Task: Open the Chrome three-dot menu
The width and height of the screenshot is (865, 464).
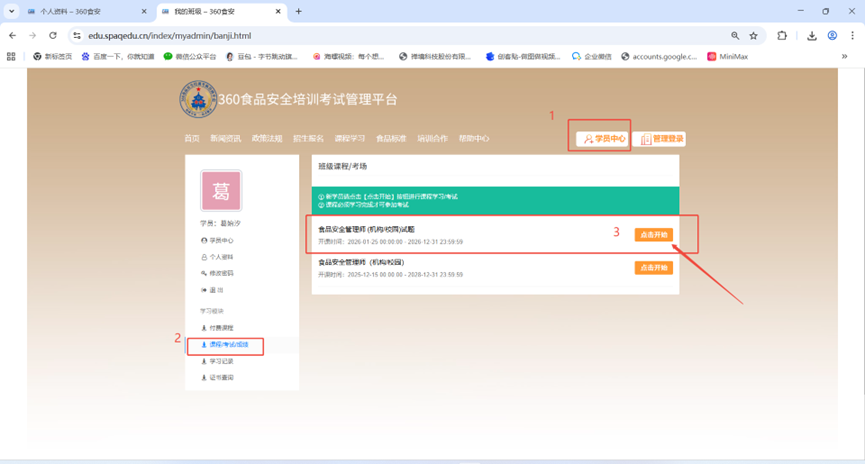Action: 853,35
